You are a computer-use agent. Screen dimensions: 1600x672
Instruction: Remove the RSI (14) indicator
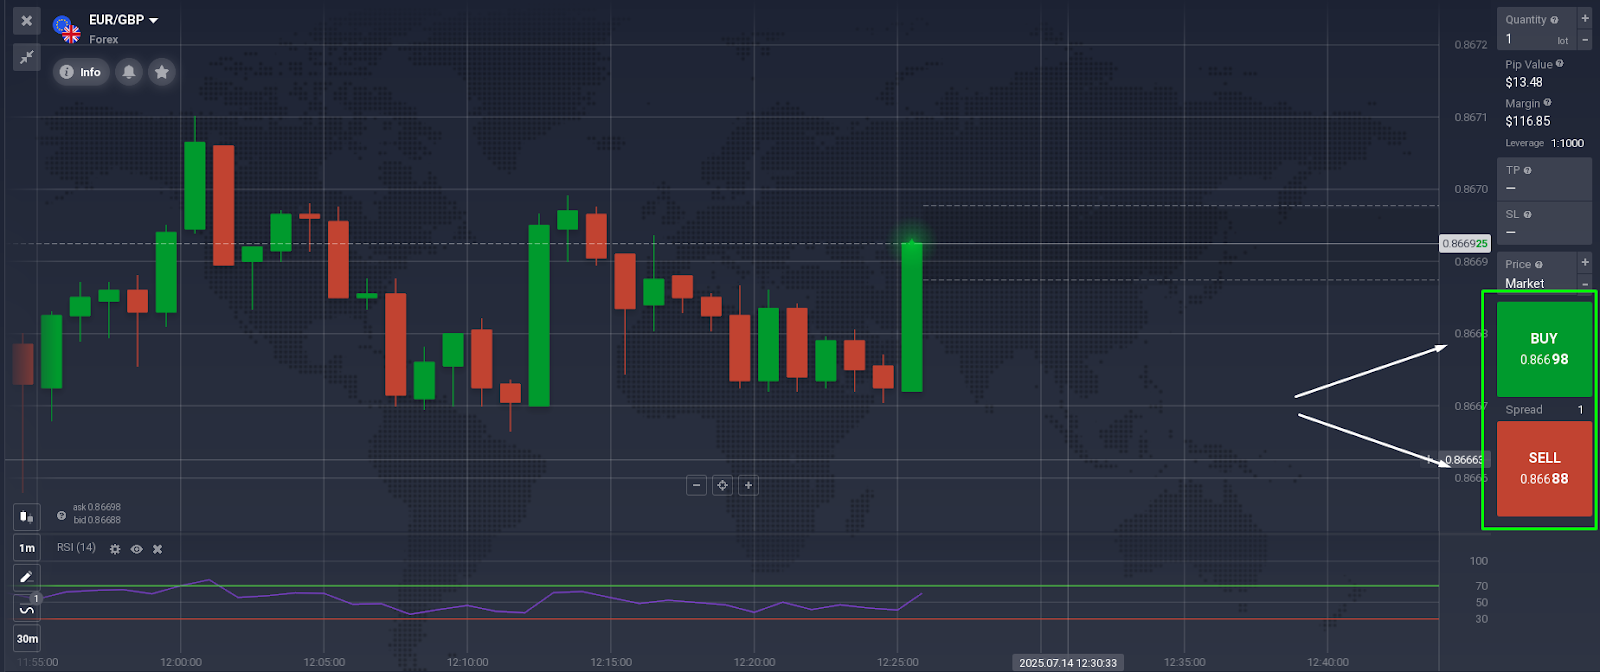[x=158, y=549]
